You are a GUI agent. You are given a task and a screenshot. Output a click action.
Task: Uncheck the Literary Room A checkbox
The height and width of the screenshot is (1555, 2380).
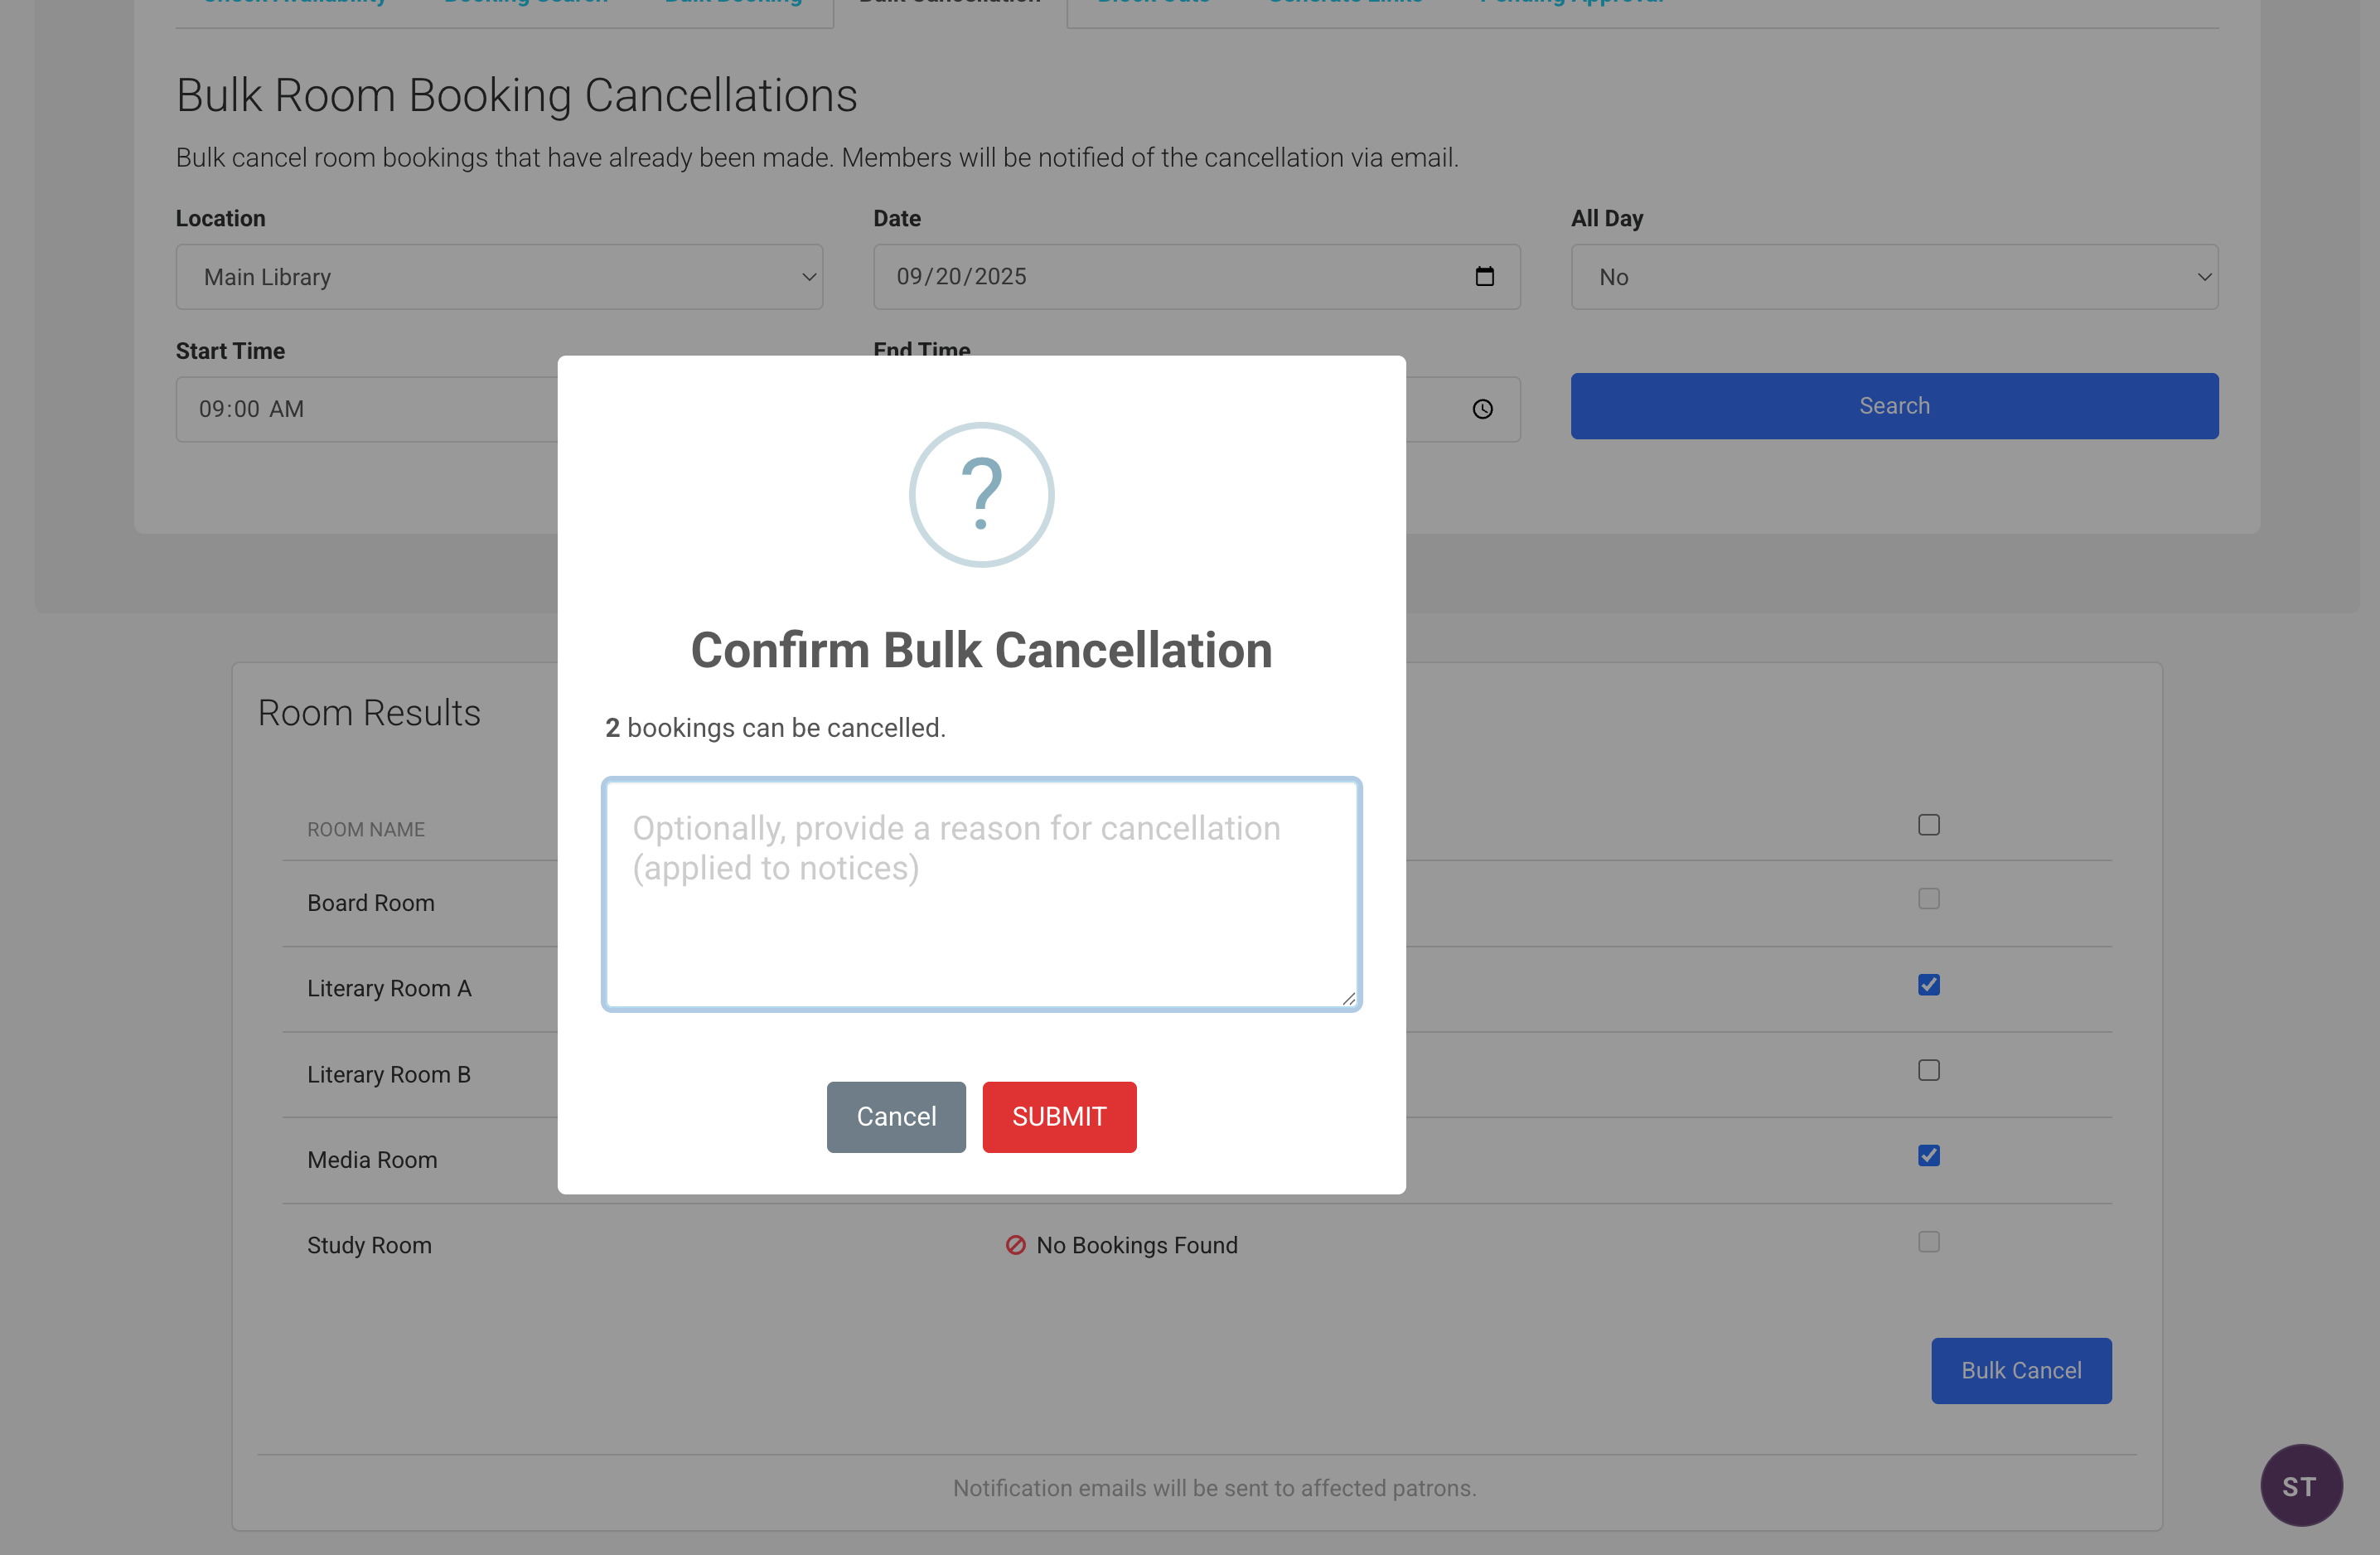pos(1929,985)
